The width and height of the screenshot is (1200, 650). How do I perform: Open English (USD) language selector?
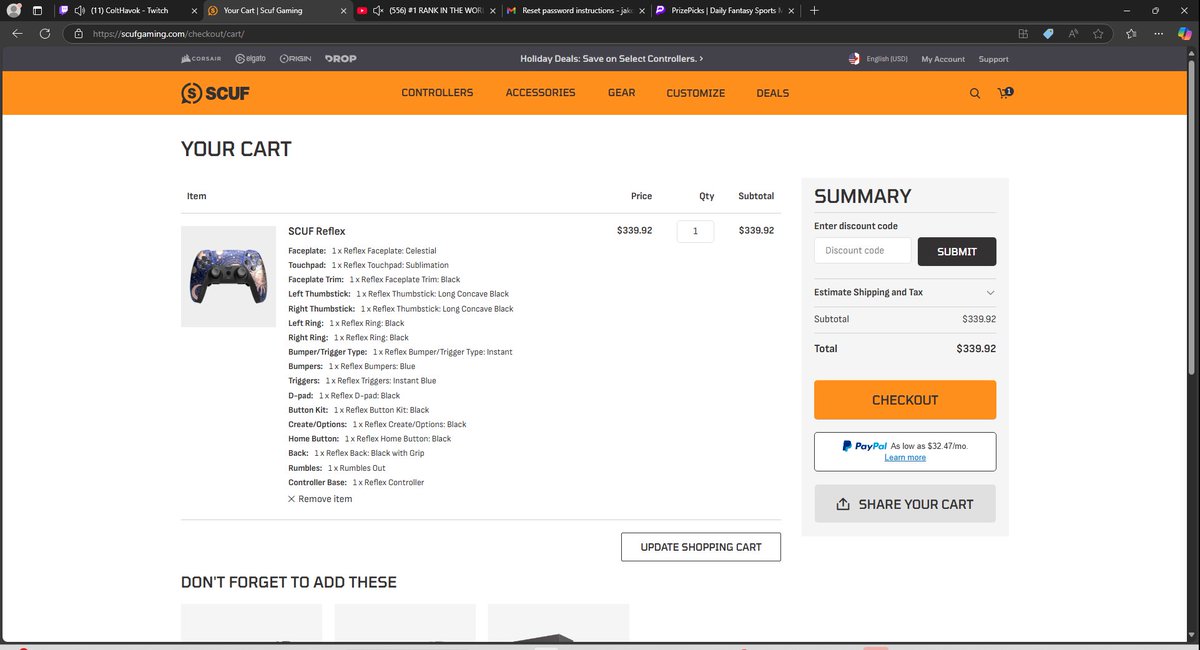pos(887,59)
